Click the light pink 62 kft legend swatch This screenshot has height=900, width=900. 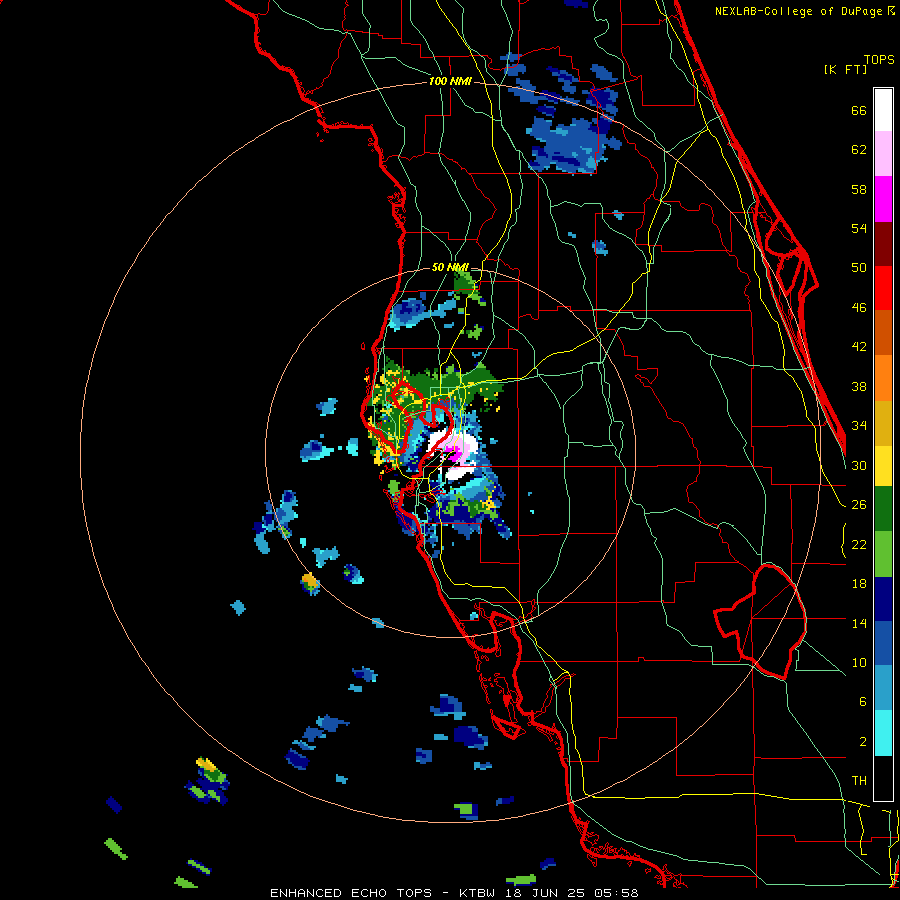(x=883, y=154)
